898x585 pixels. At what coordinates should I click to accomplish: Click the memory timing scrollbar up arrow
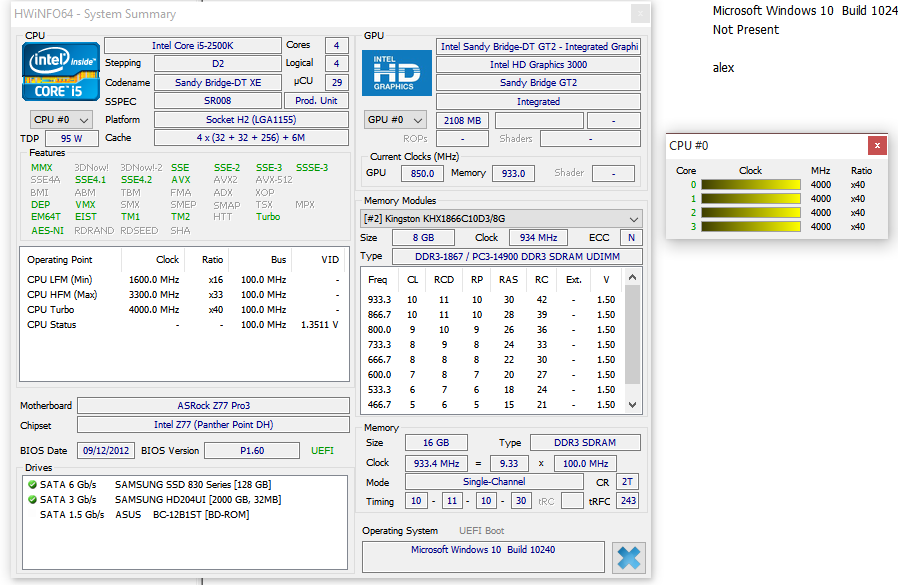(632, 277)
